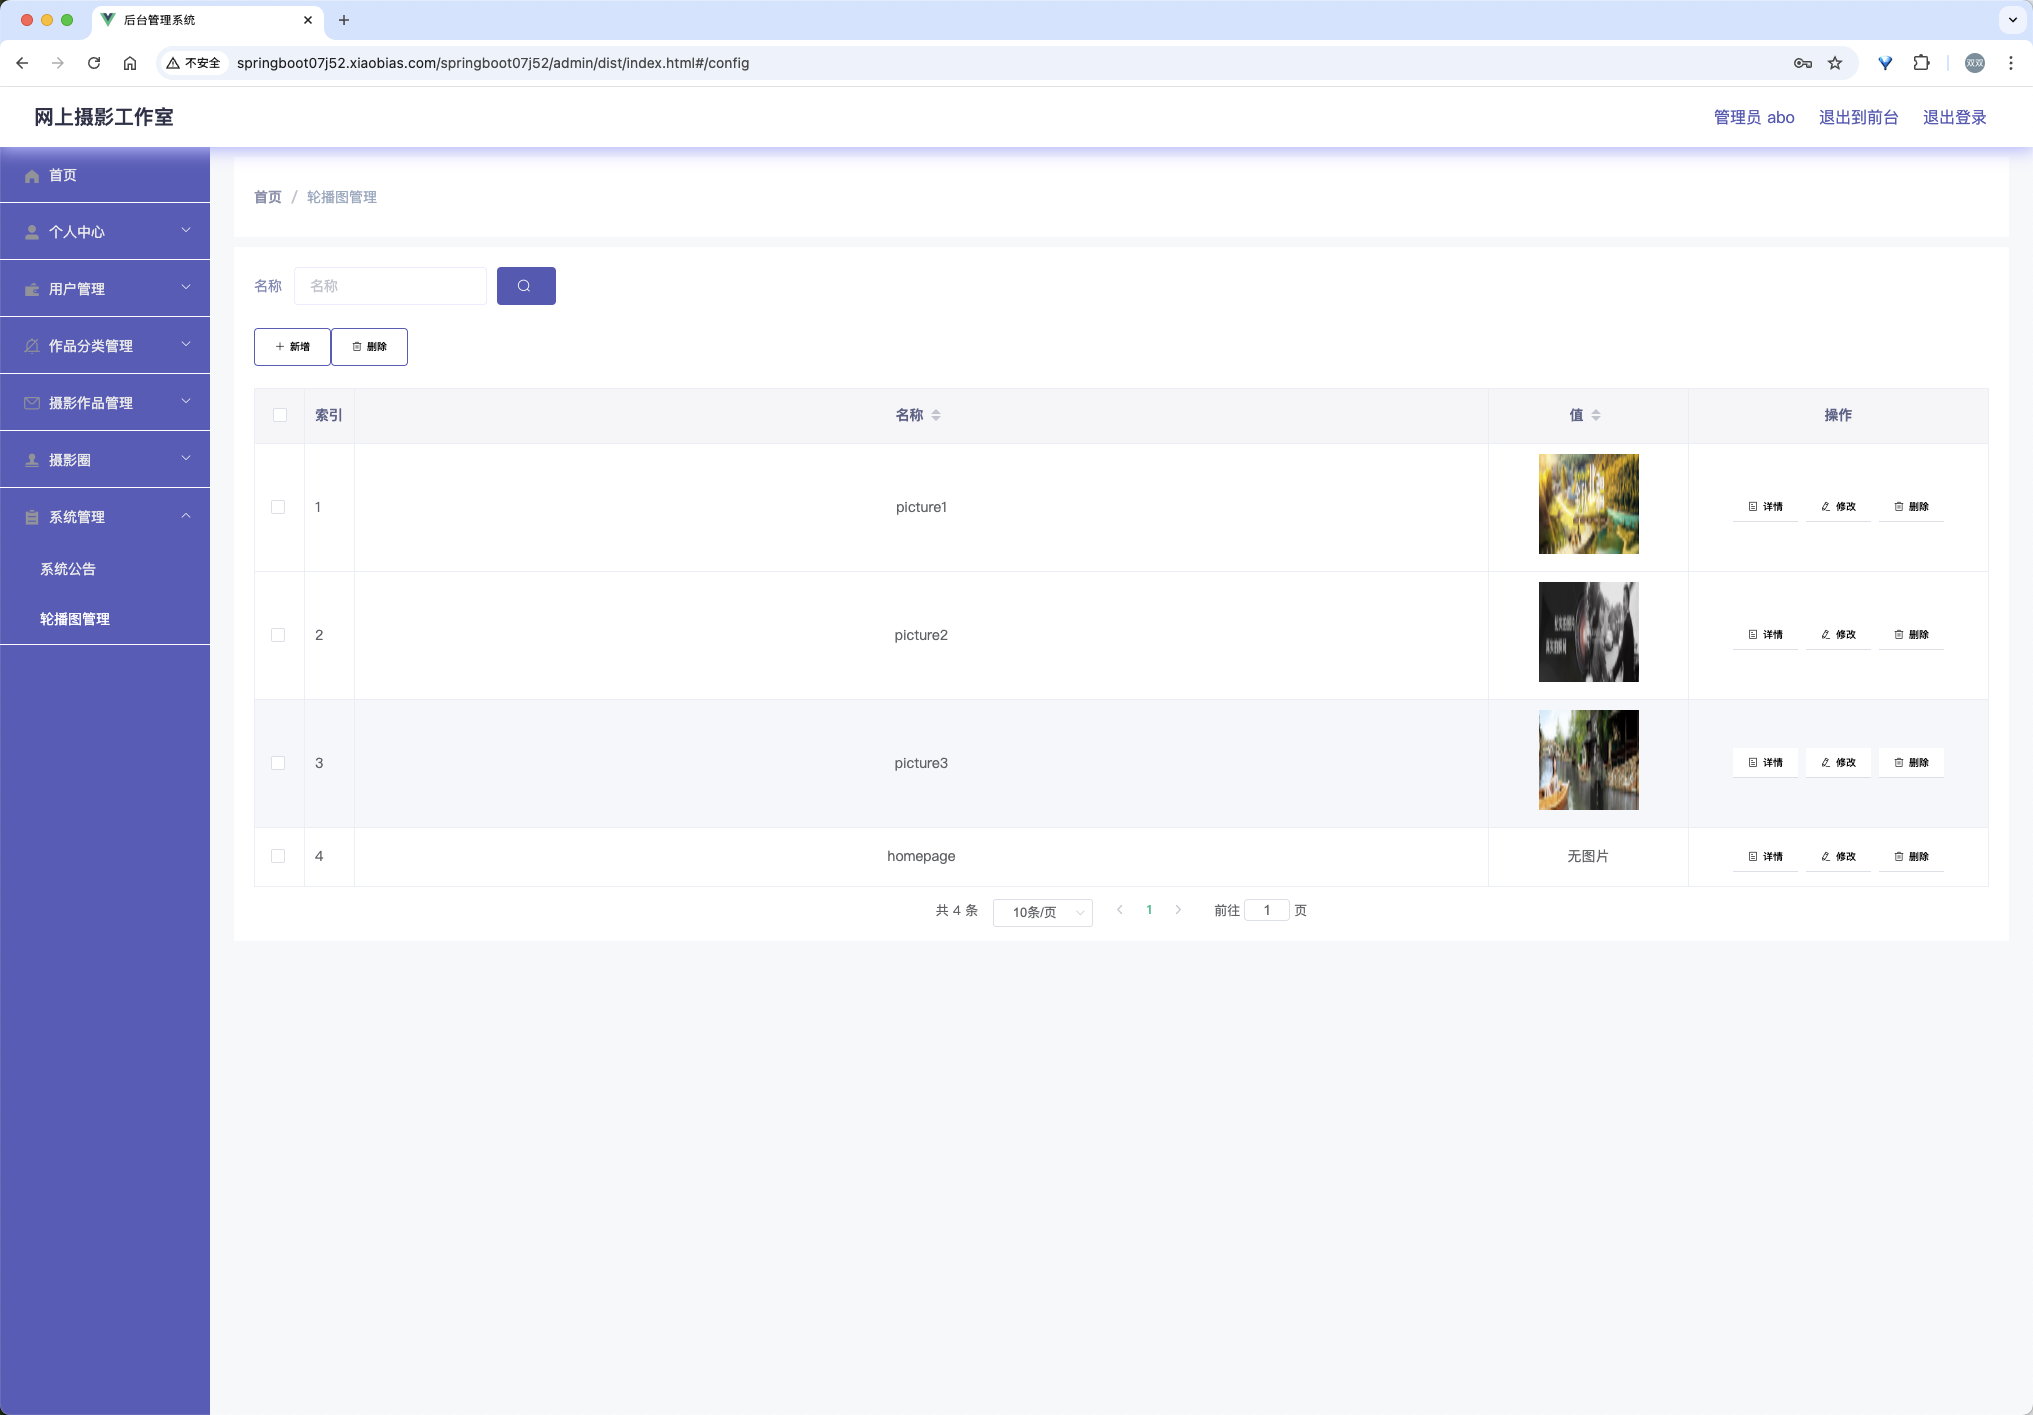Viewport: 2033px width, 1415px height.
Task: Click 删除 for picture2 row
Action: pyautogui.click(x=1911, y=635)
